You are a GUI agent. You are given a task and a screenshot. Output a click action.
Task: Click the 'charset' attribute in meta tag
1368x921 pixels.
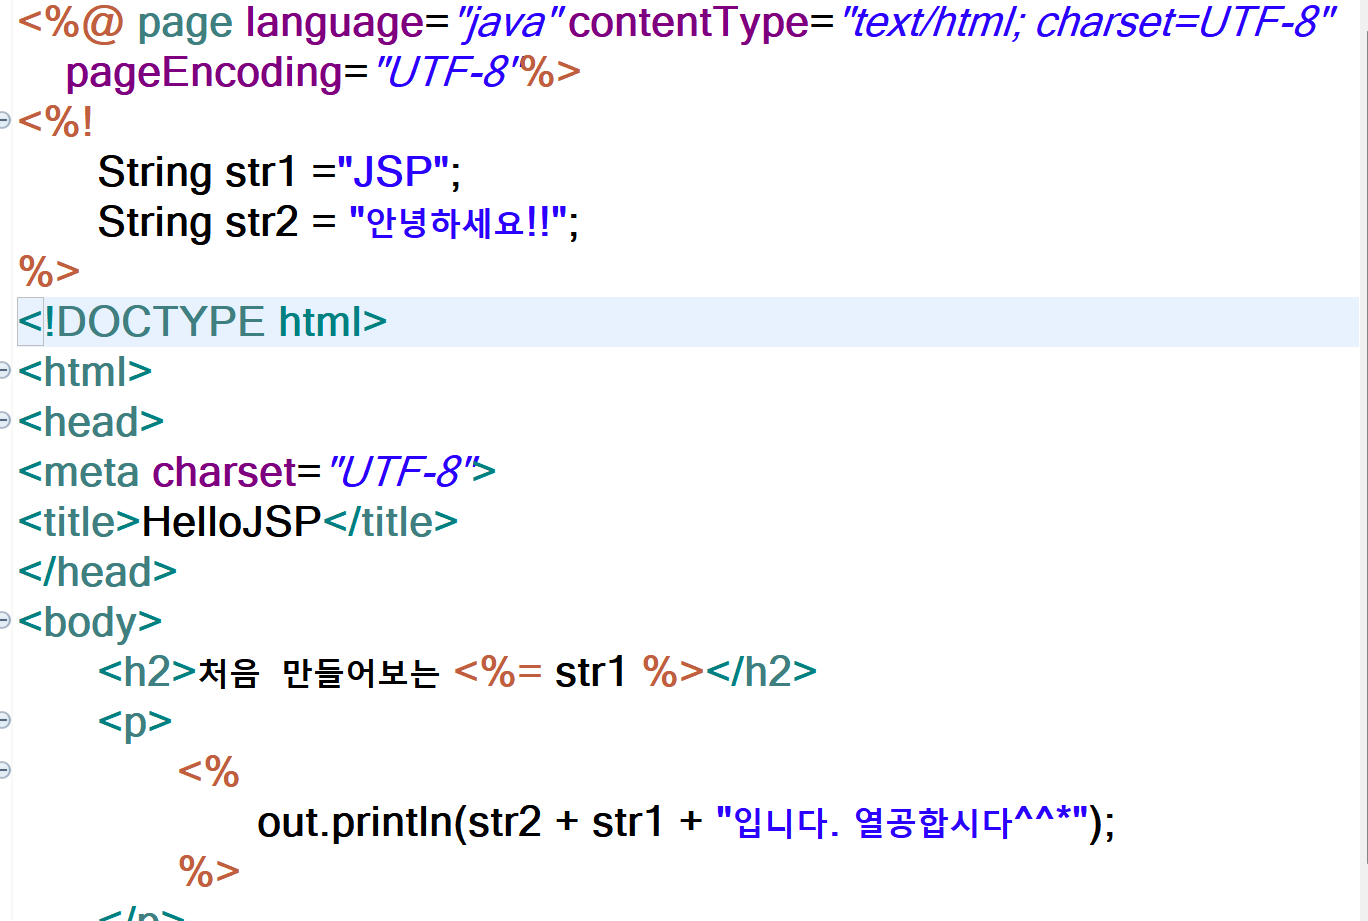click(225, 472)
